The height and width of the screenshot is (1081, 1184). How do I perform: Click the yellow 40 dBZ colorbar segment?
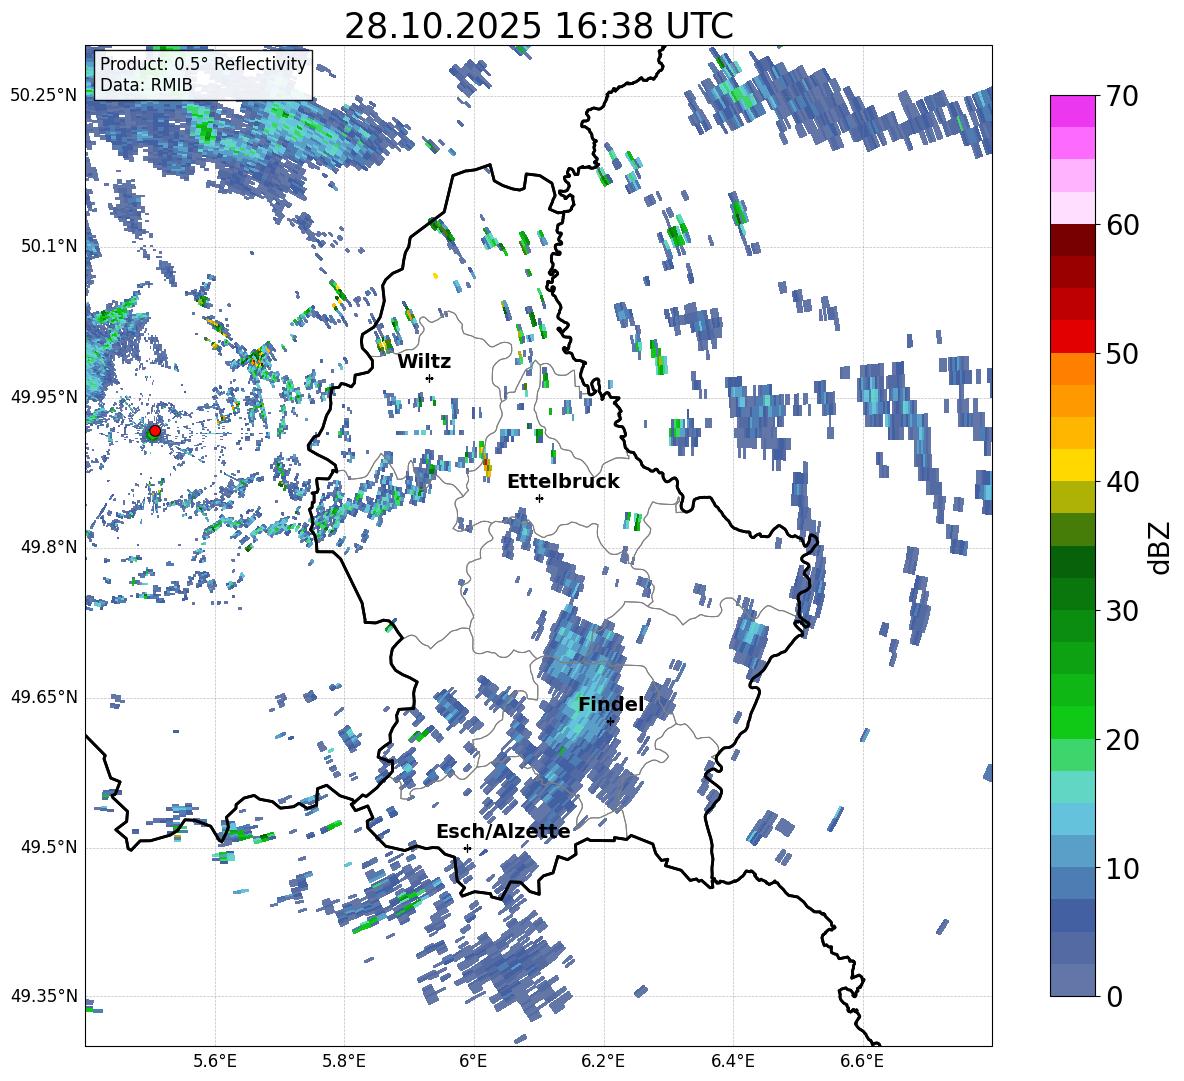1073,465
